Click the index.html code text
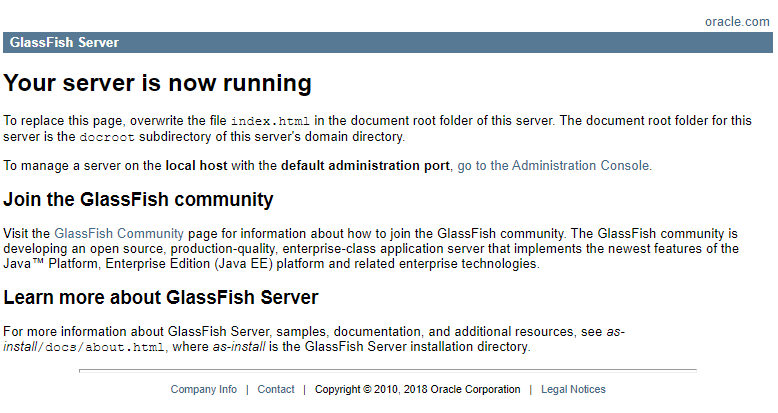This screenshot has width=778, height=413. tap(270, 121)
